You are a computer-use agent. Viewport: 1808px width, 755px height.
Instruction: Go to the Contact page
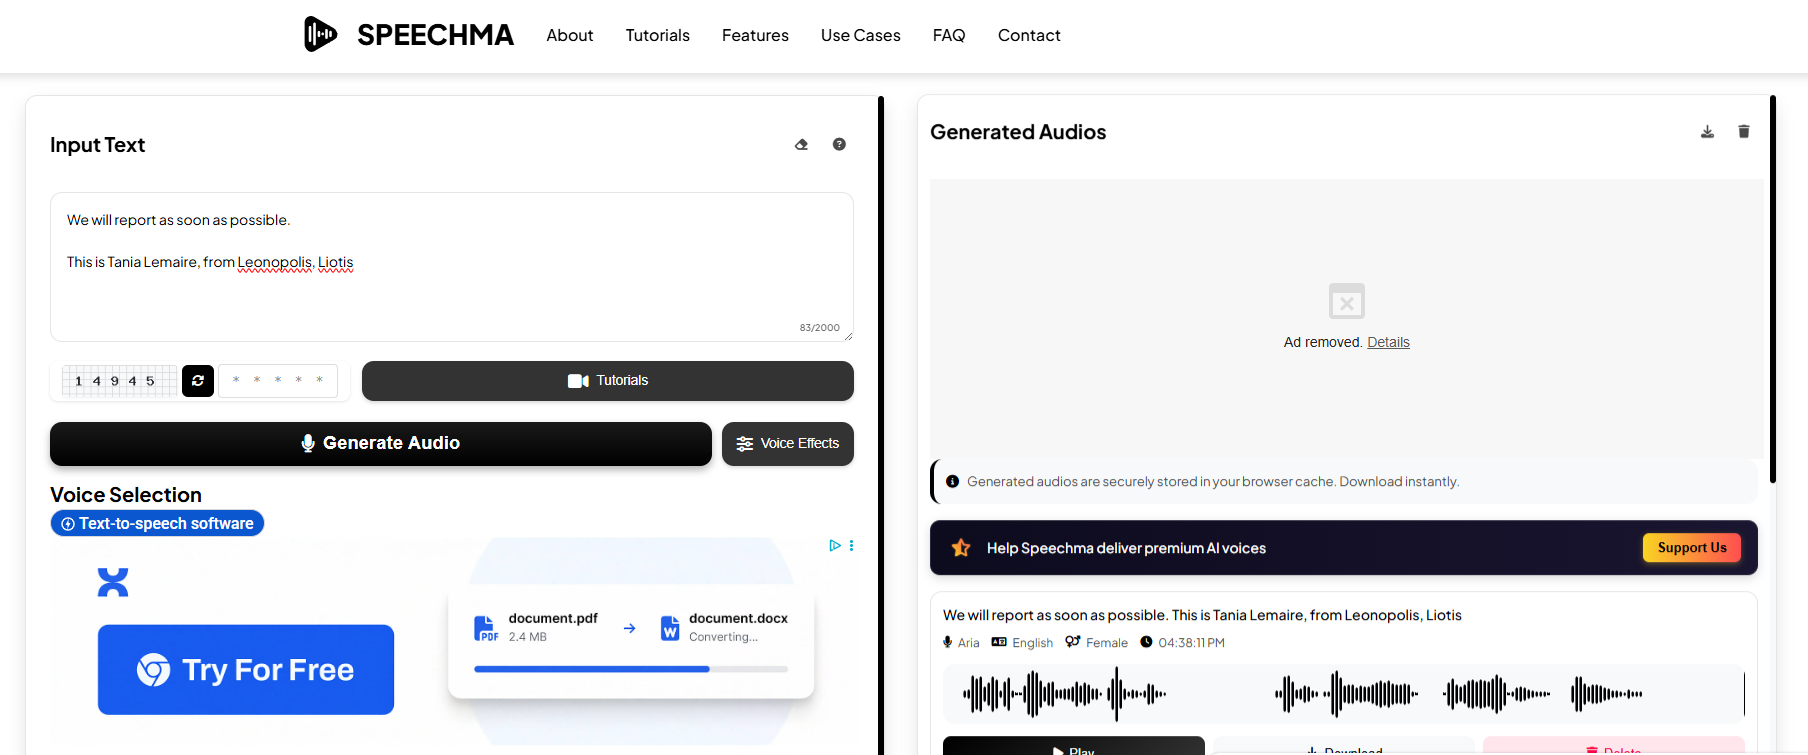tap(1029, 35)
